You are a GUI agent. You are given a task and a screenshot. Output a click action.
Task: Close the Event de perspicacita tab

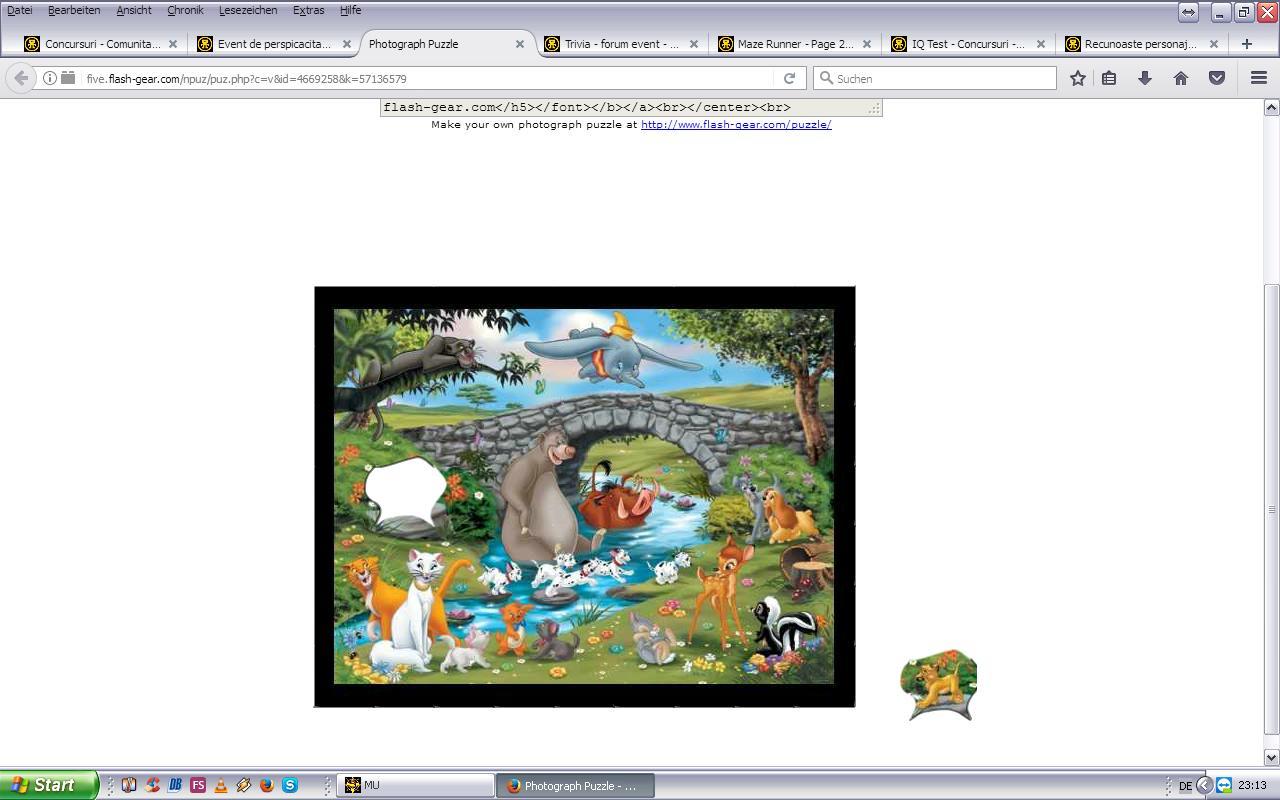tap(347, 44)
